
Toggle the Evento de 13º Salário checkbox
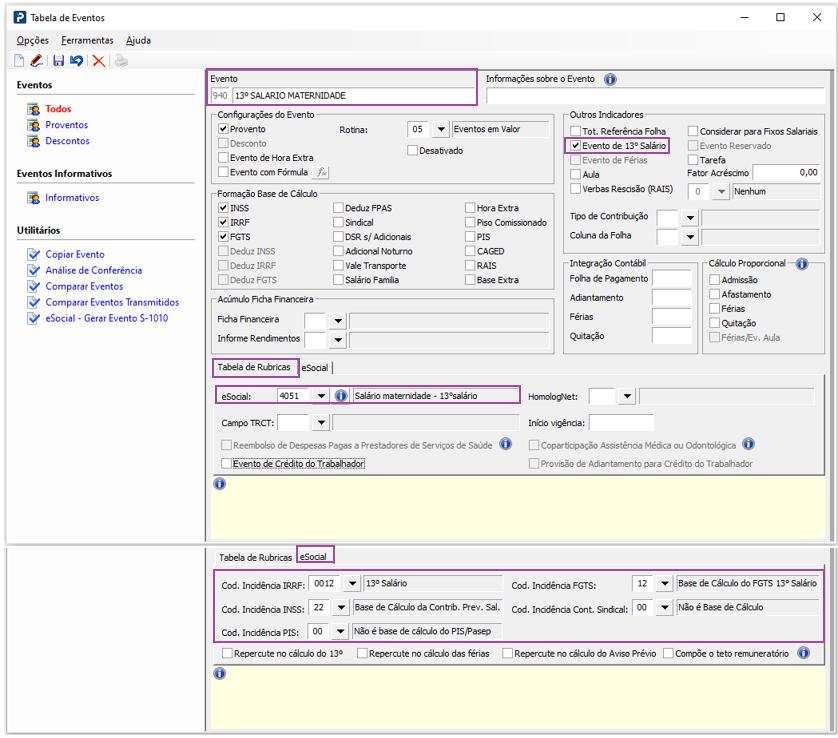576,146
